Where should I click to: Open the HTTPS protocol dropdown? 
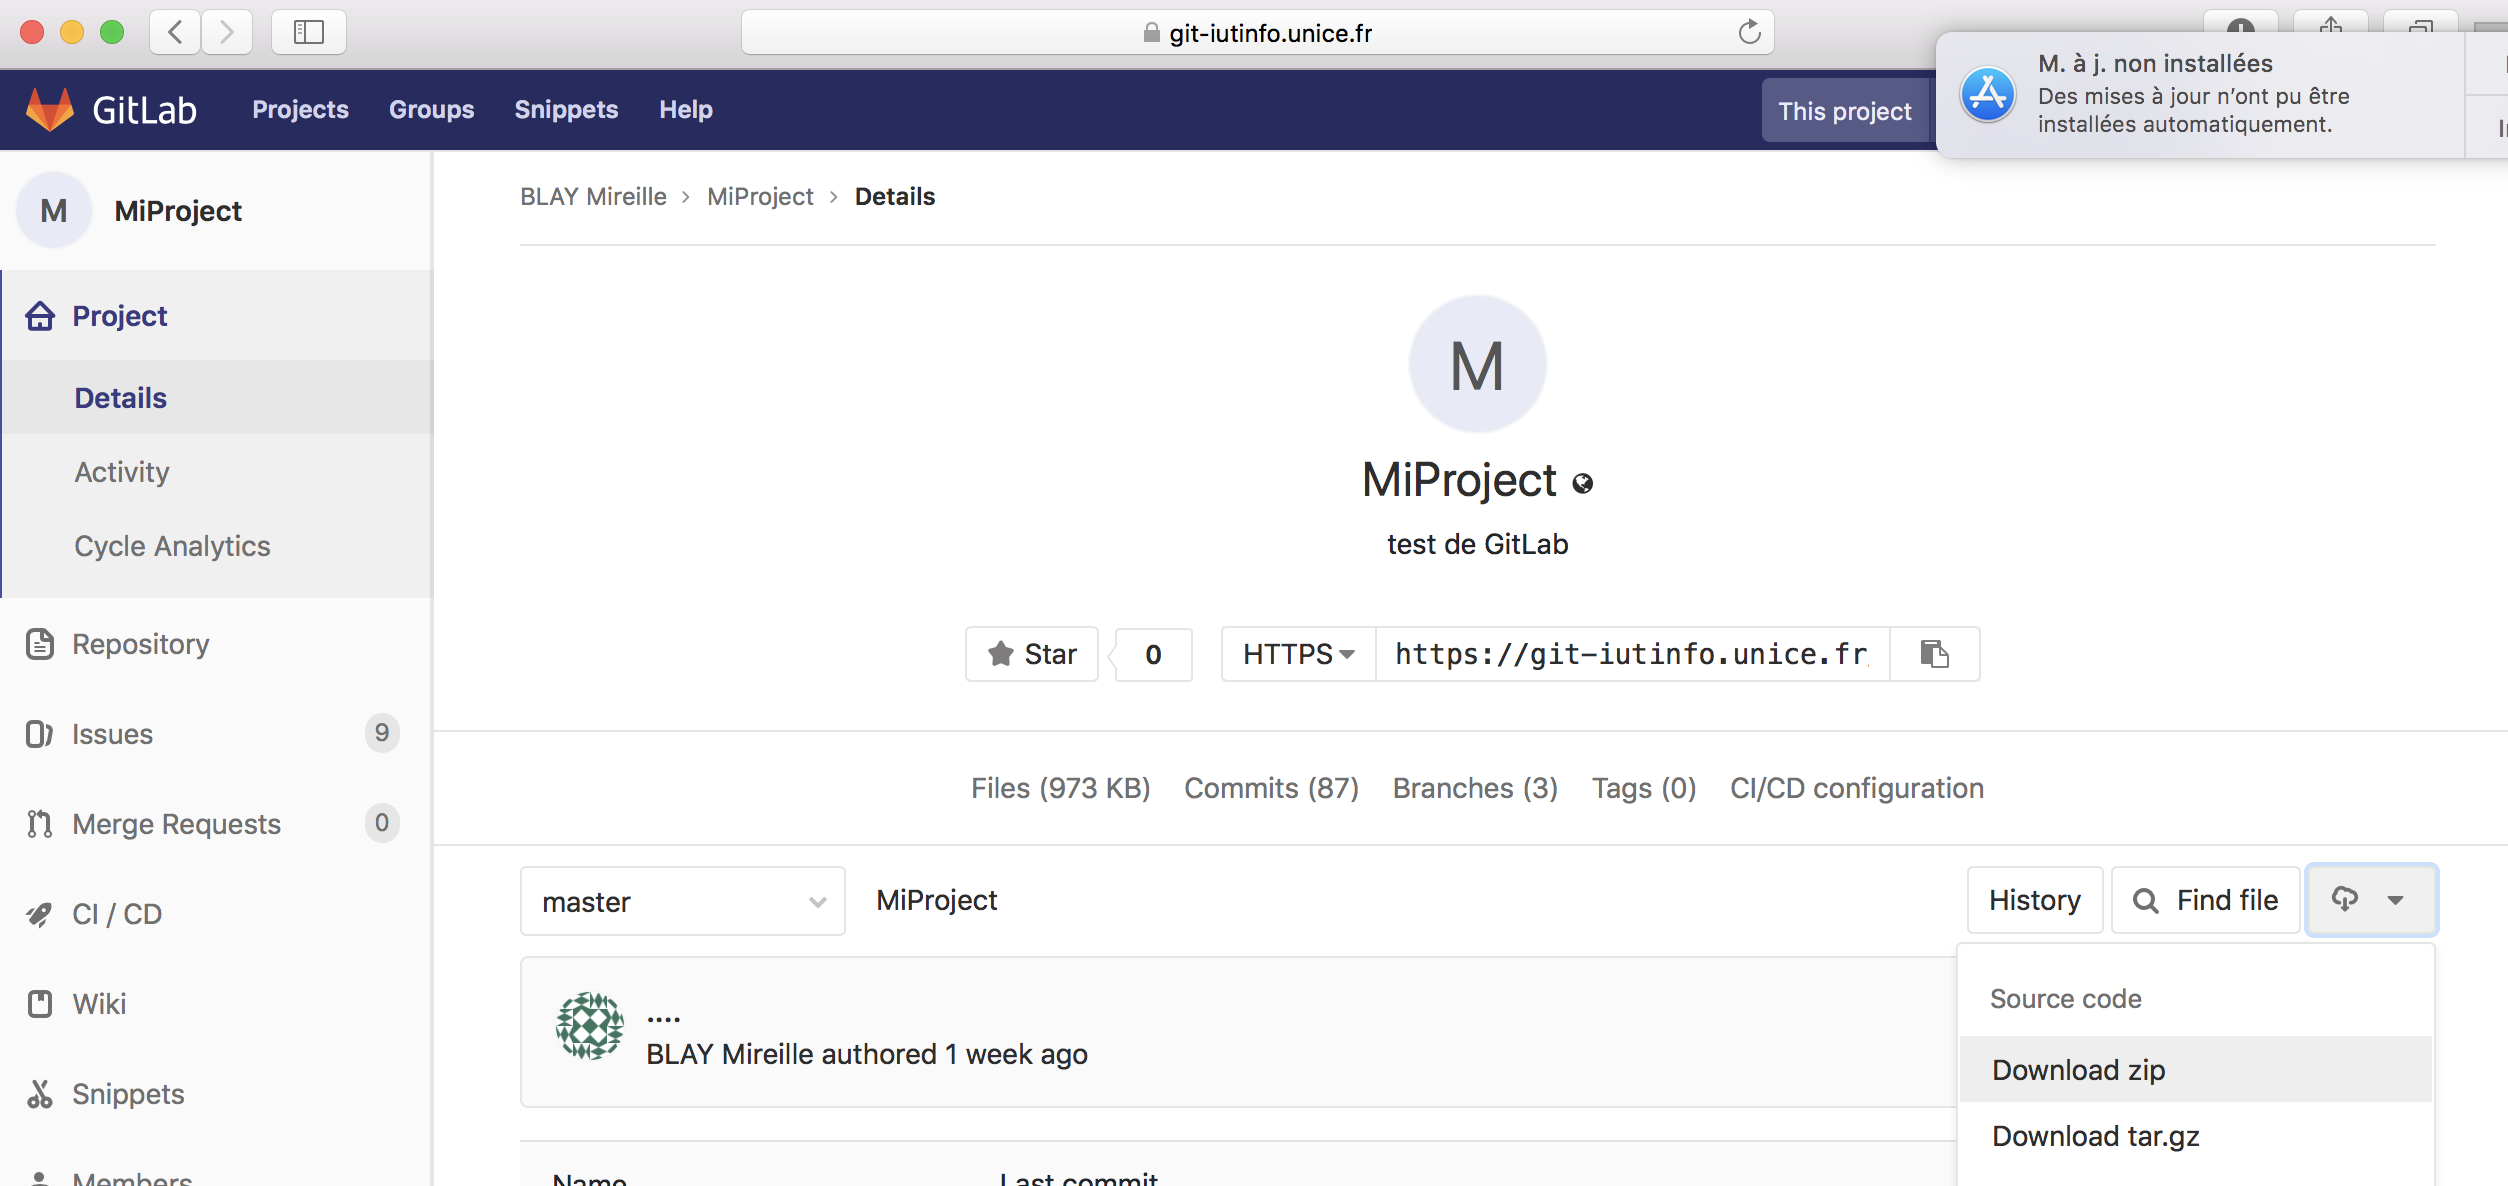tap(1298, 654)
